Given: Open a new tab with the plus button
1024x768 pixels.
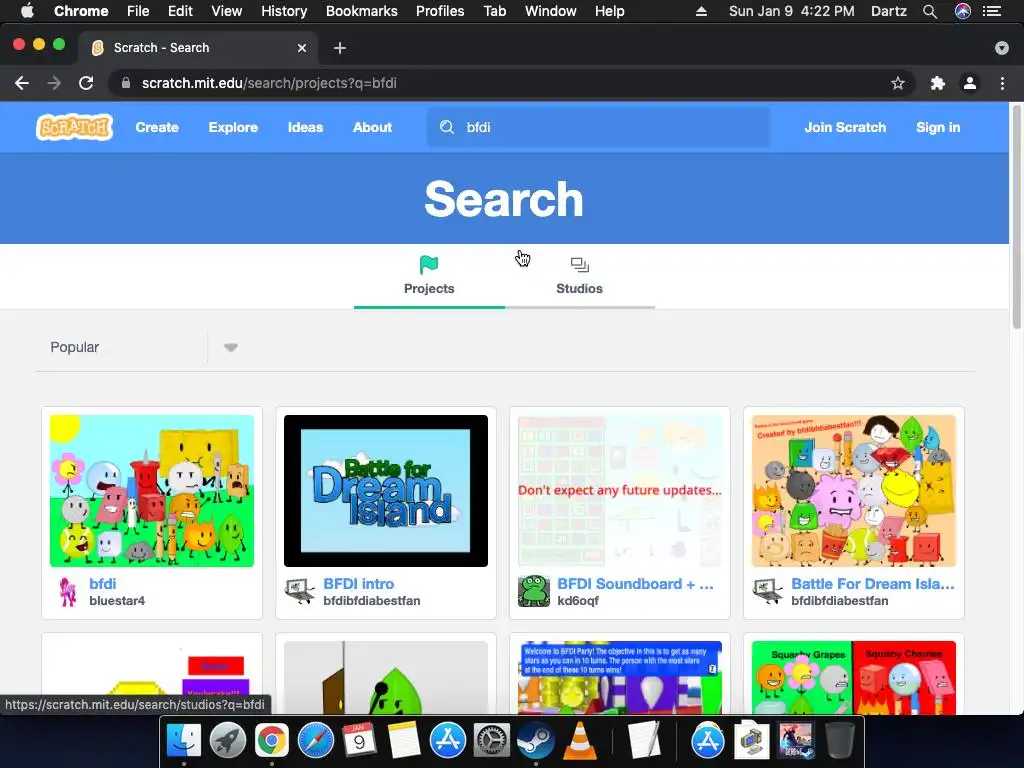Looking at the screenshot, I should pos(340,48).
